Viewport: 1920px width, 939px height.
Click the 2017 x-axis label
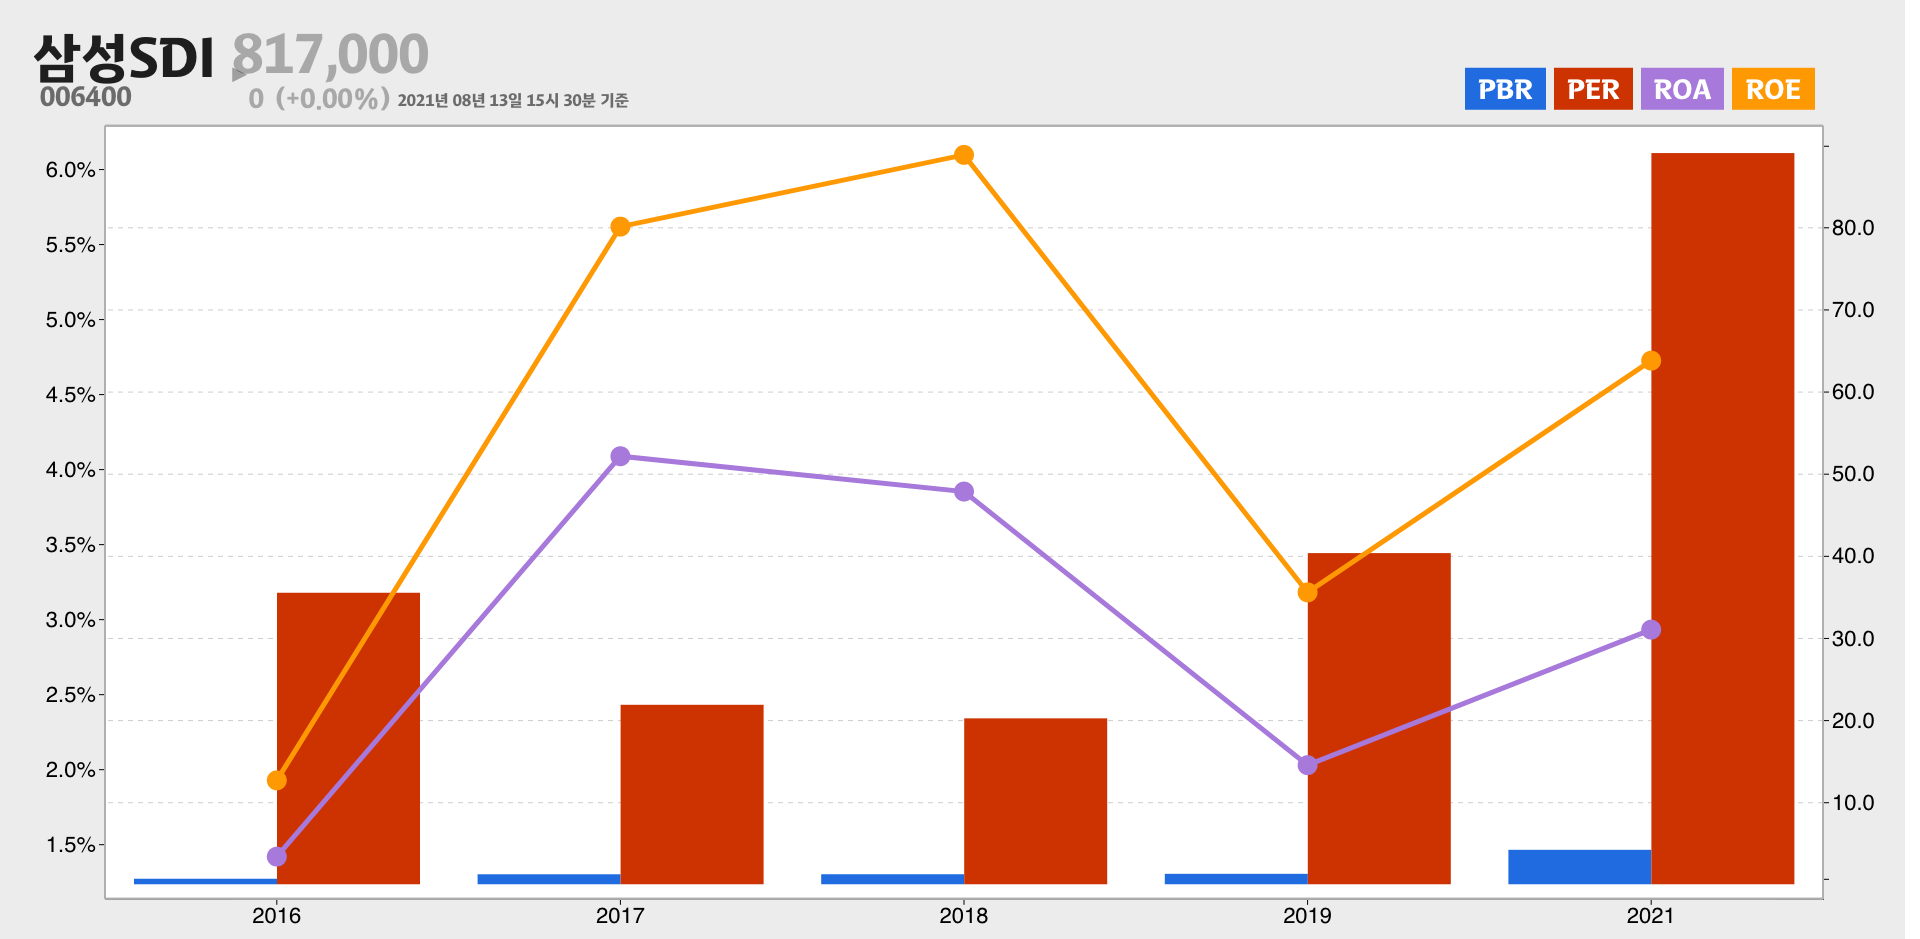coord(620,915)
